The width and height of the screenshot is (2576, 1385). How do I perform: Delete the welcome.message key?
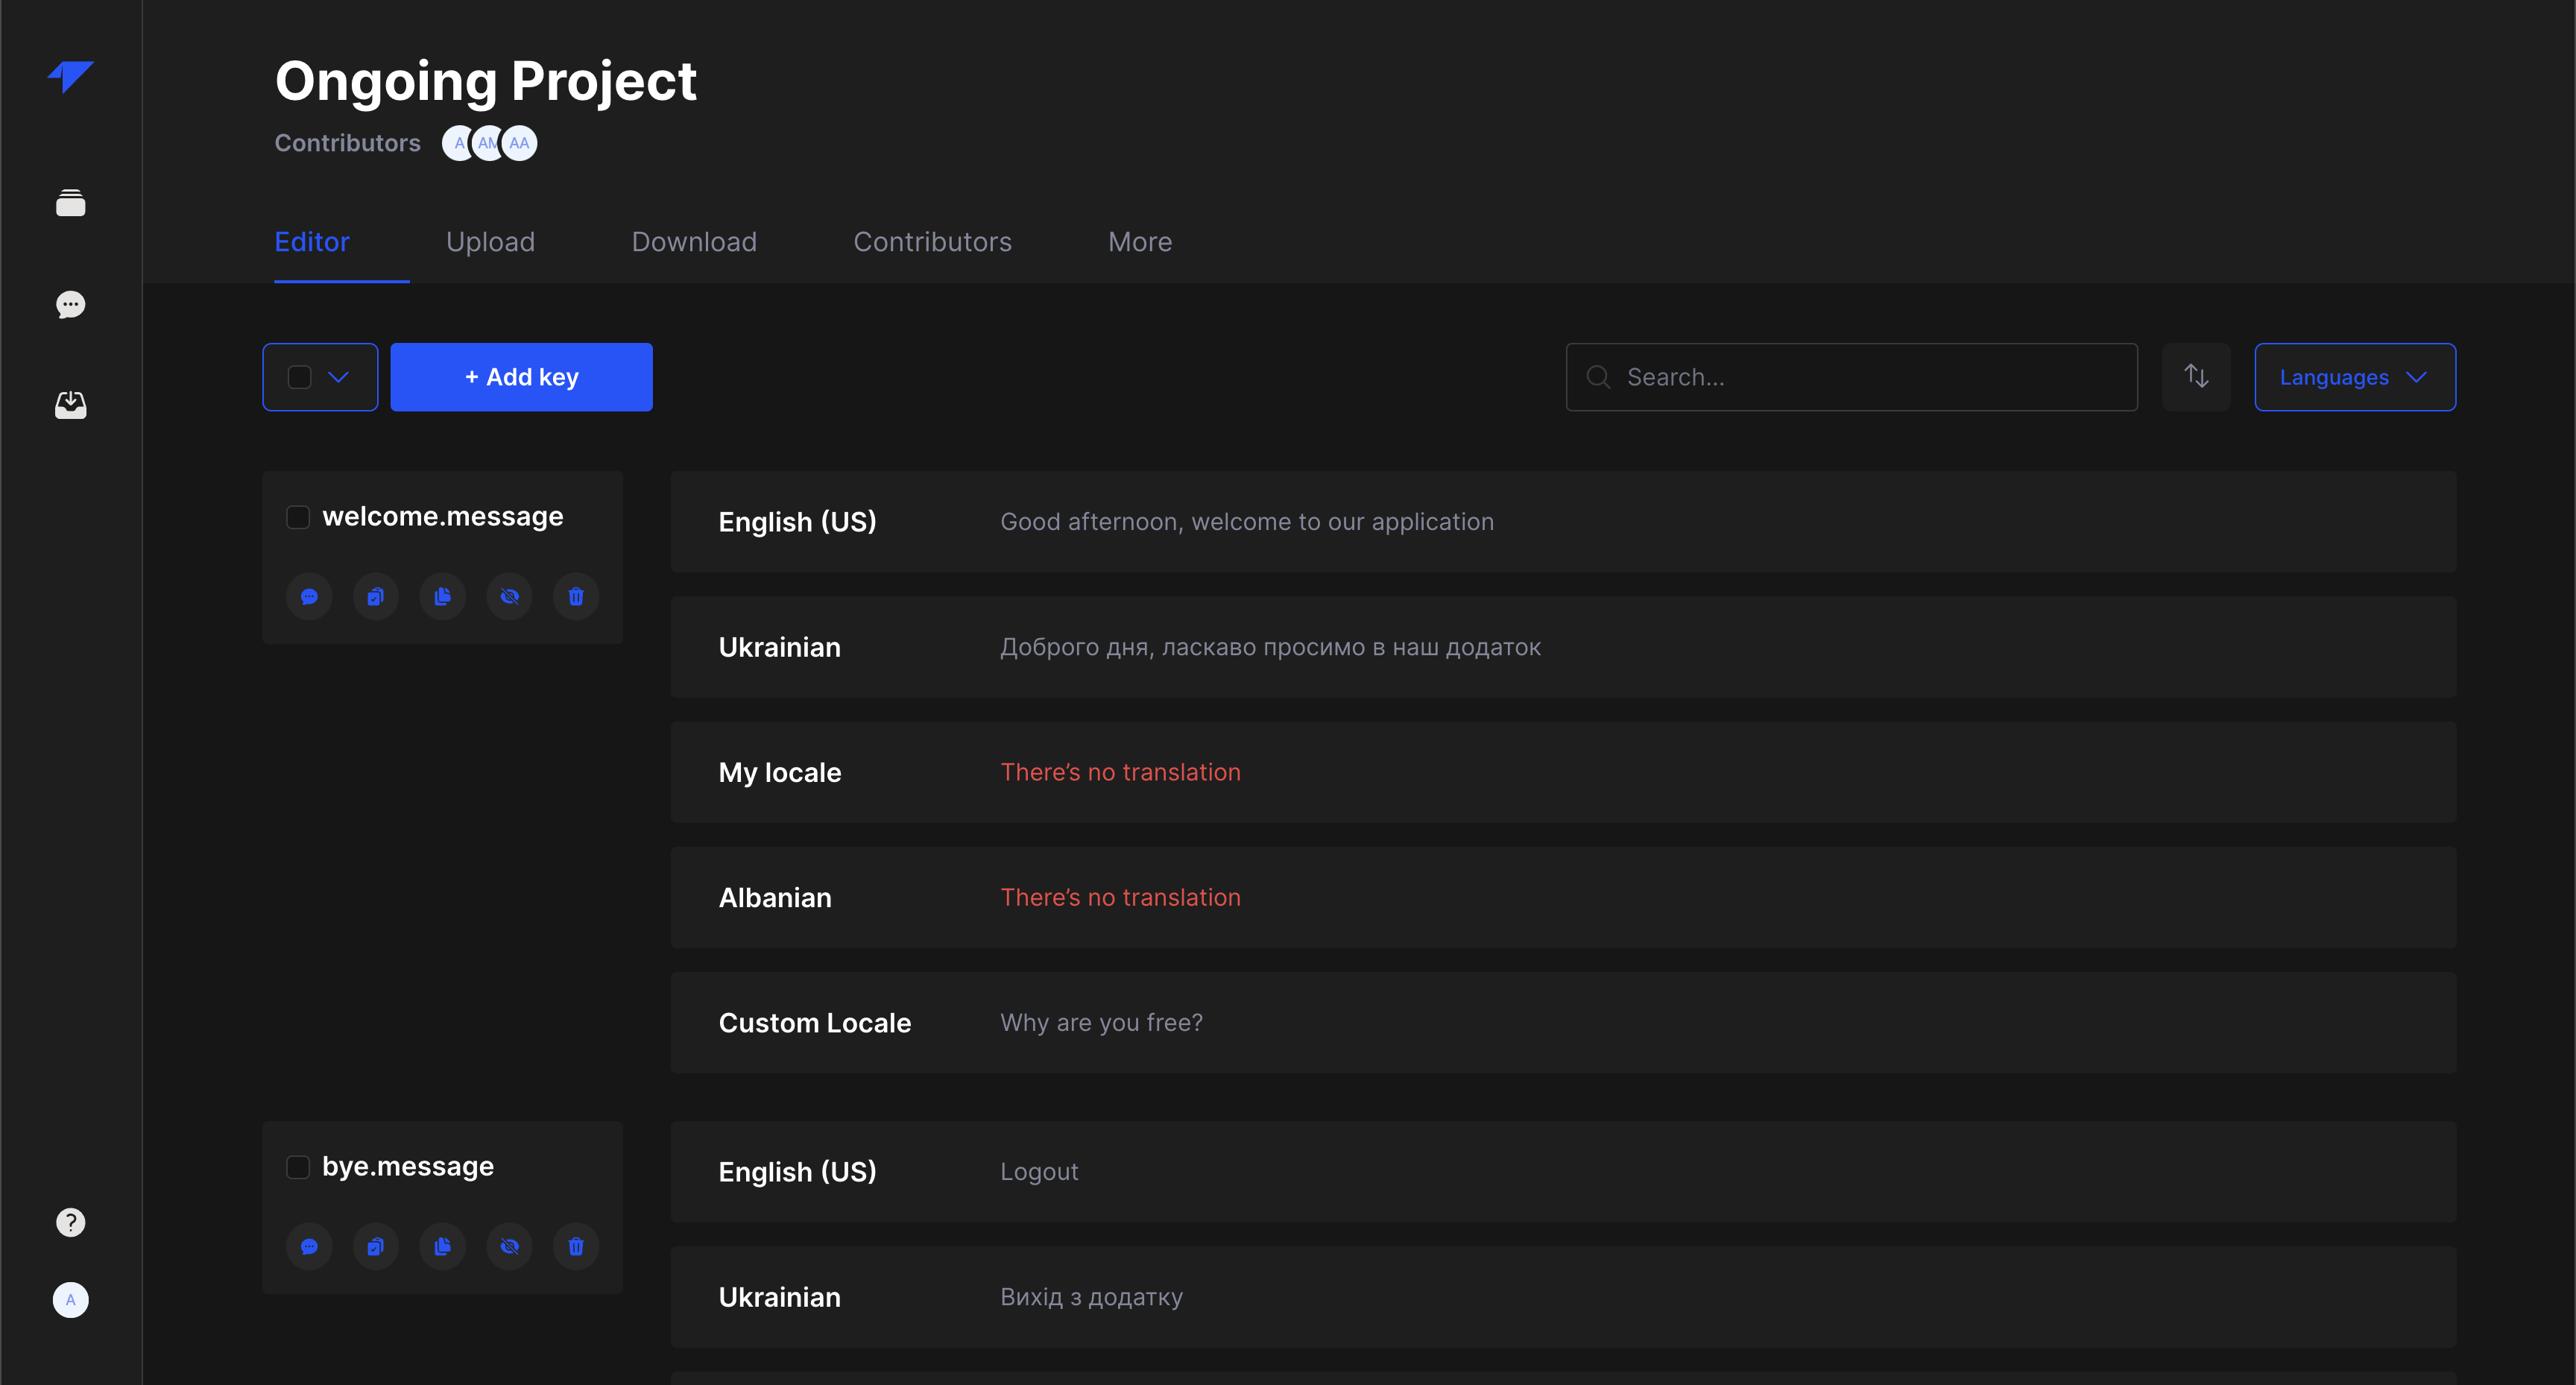[x=576, y=597]
